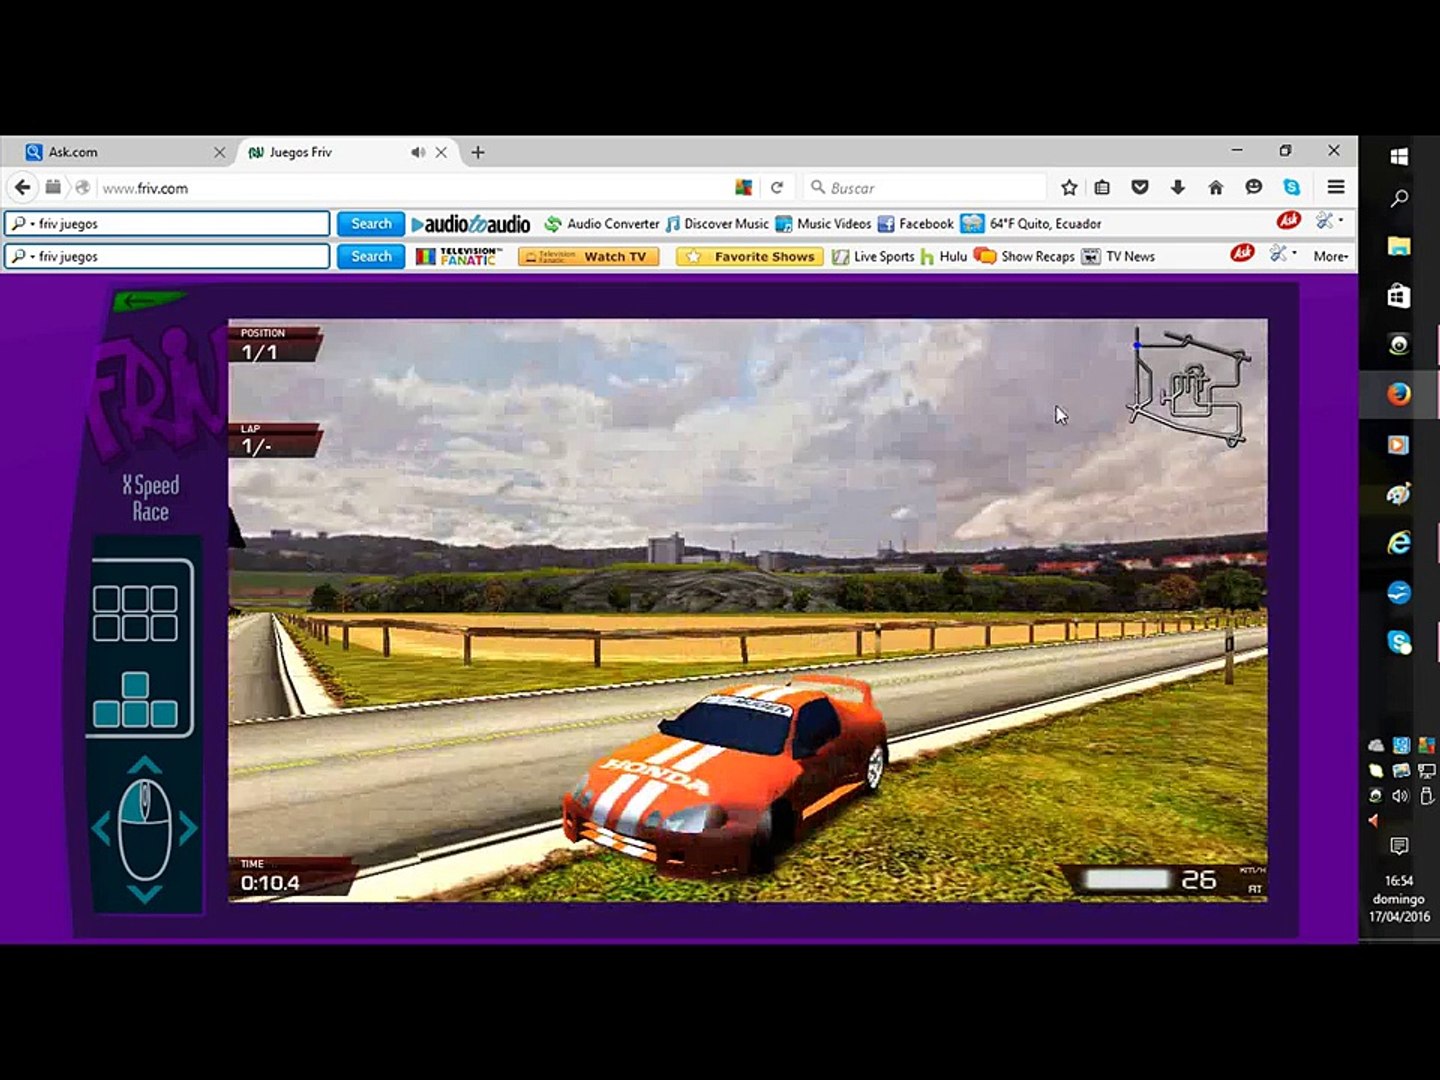Viewport: 1440px width, 1080px height.
Task: Go to the browser Home page
Action: tap(1216, 187)
